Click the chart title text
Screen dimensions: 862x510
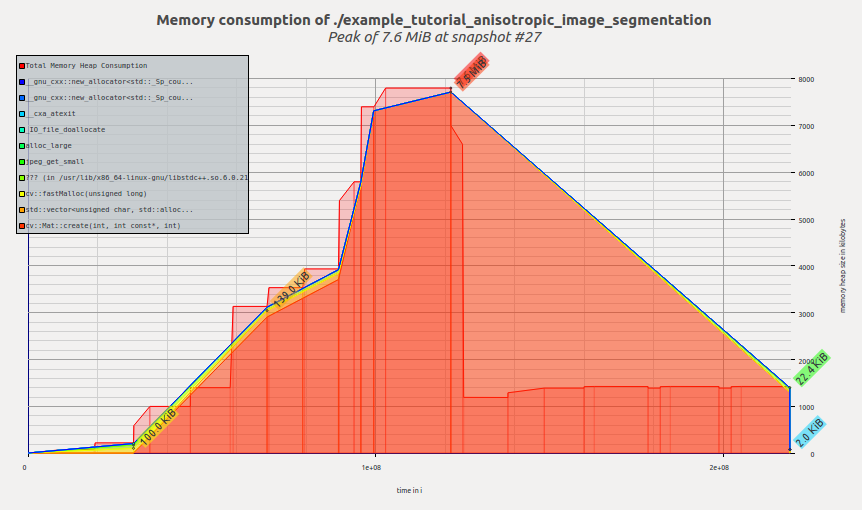(x=434, y=20)
